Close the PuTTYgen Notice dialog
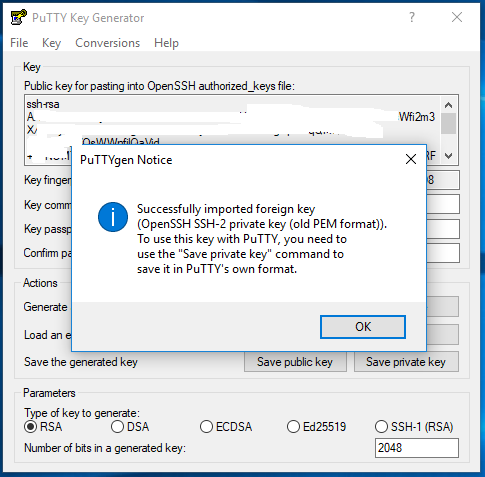This screenshot has height=477, width=485. [x=411, y=159]
